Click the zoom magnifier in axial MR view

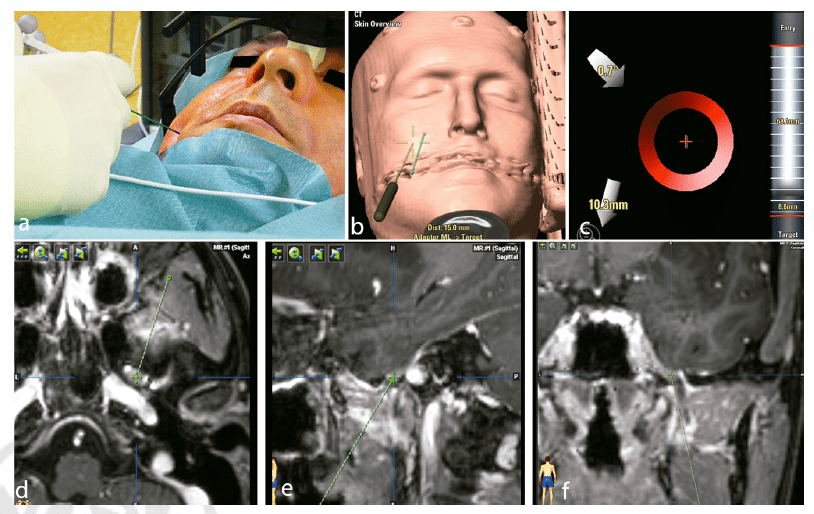pos(42,254)
